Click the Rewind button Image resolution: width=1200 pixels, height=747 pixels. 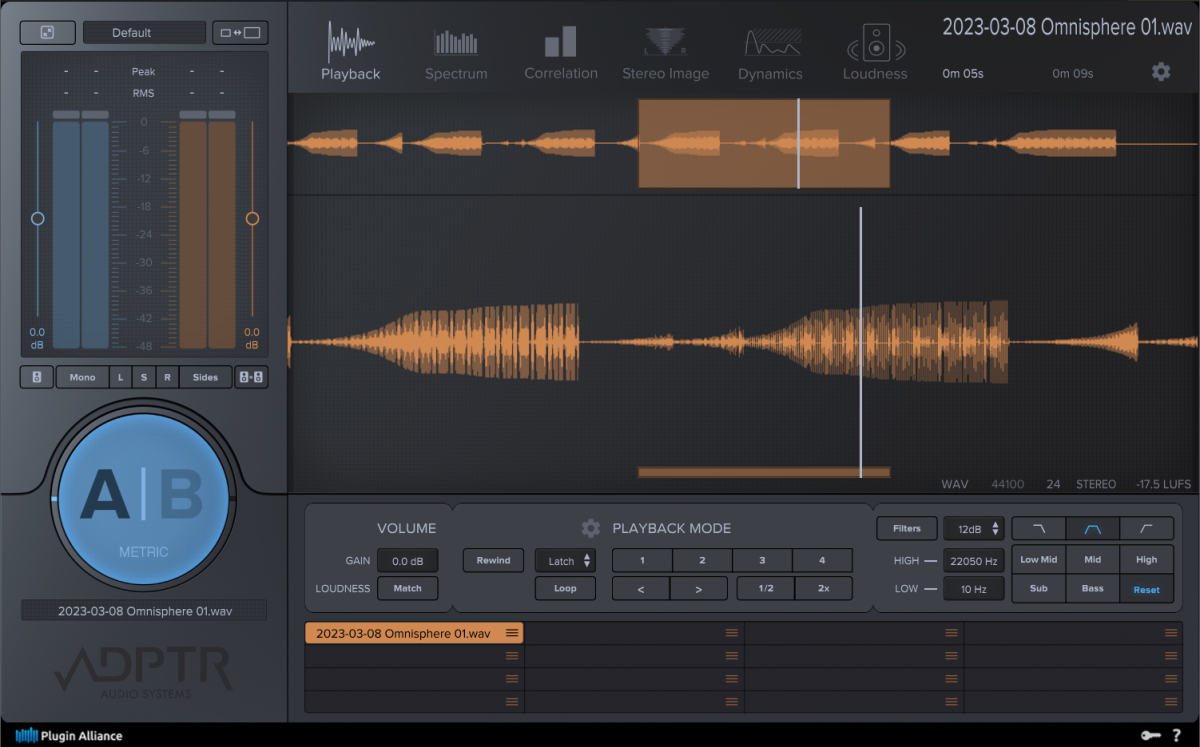click(493, 561)
